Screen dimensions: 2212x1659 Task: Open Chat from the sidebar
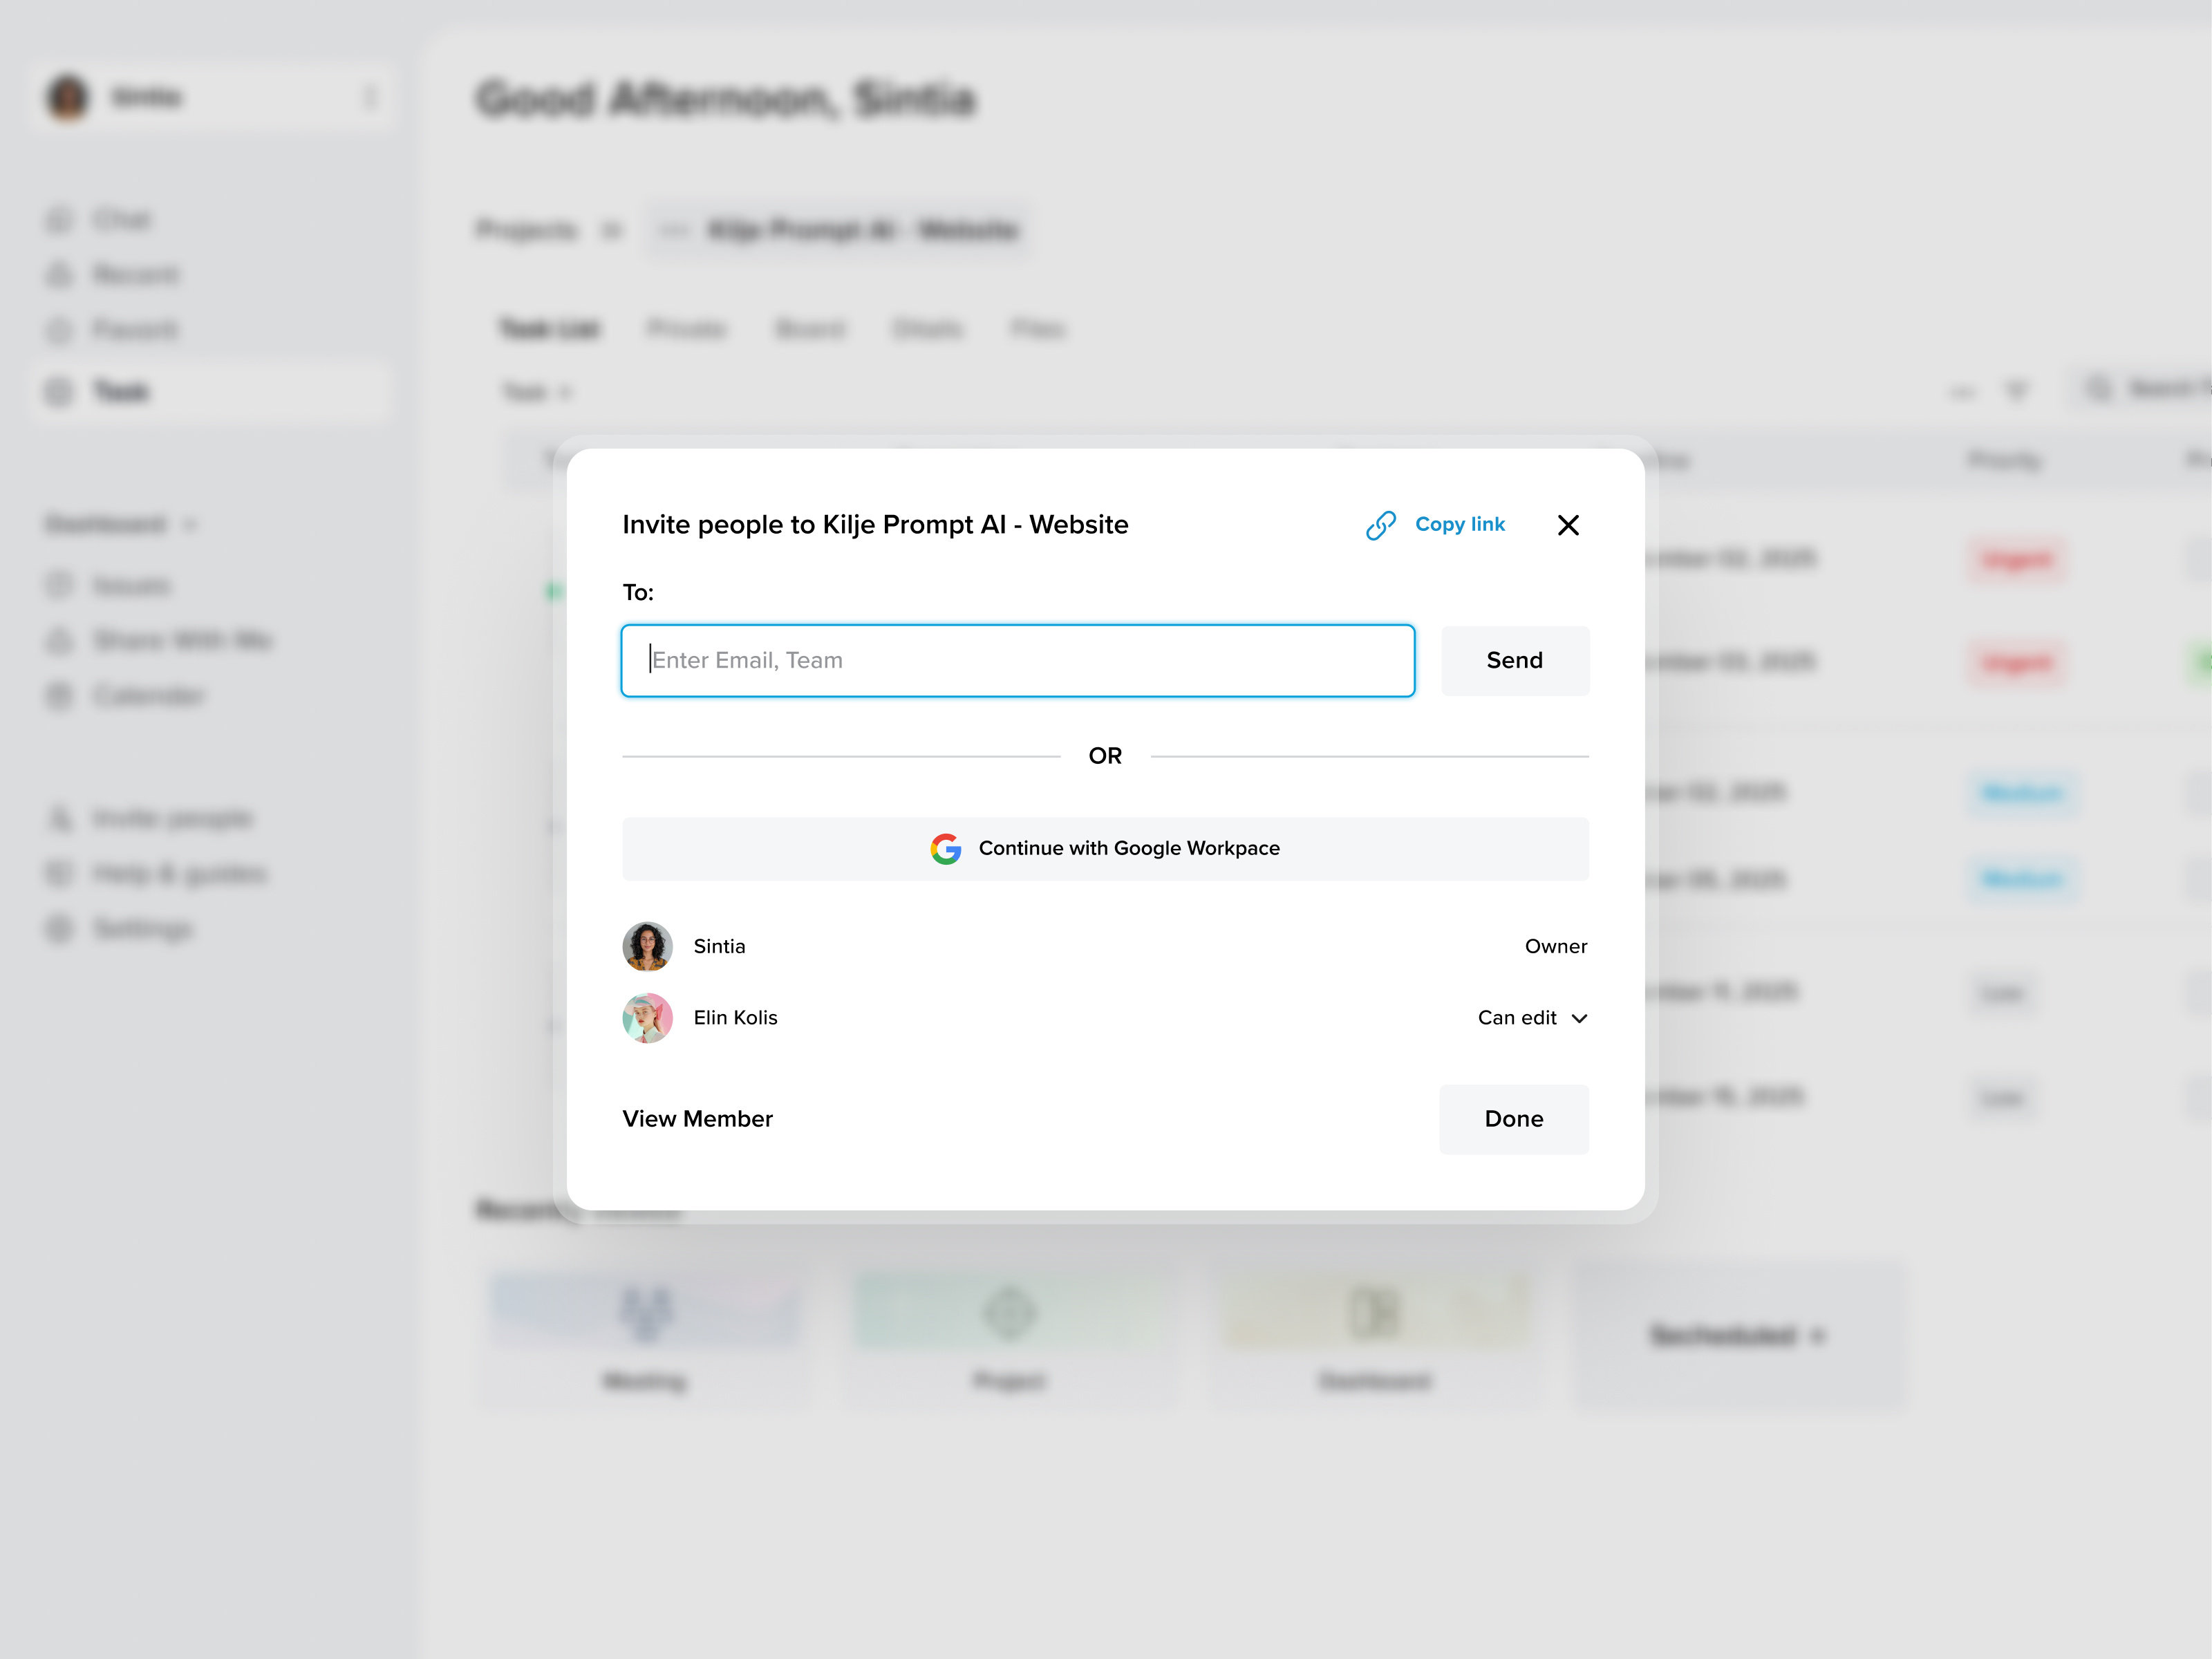122,219
